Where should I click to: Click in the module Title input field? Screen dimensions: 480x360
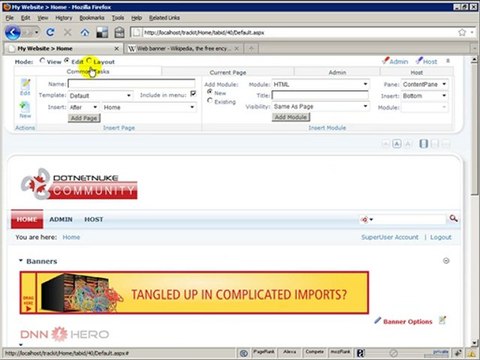(x=320, y=95)
